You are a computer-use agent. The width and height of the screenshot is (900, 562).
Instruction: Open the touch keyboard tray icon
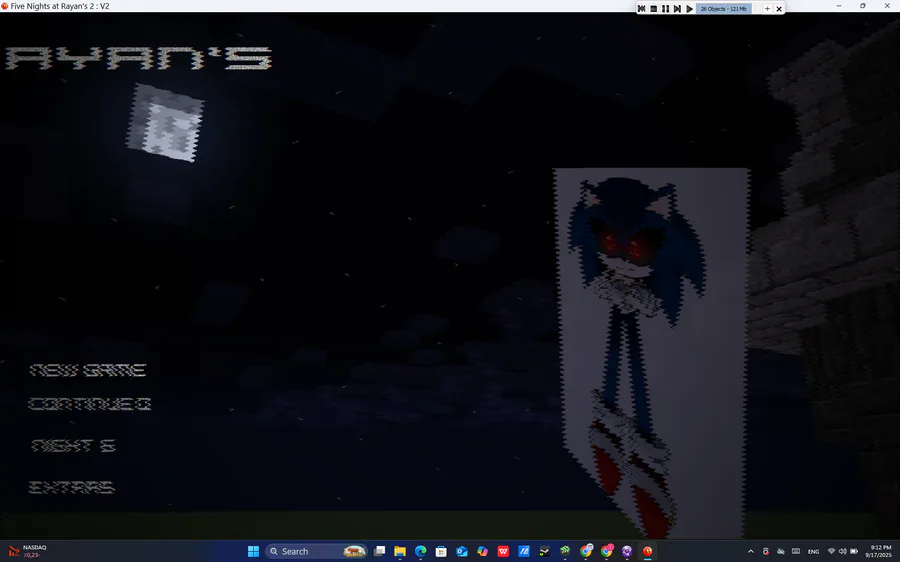796,551
